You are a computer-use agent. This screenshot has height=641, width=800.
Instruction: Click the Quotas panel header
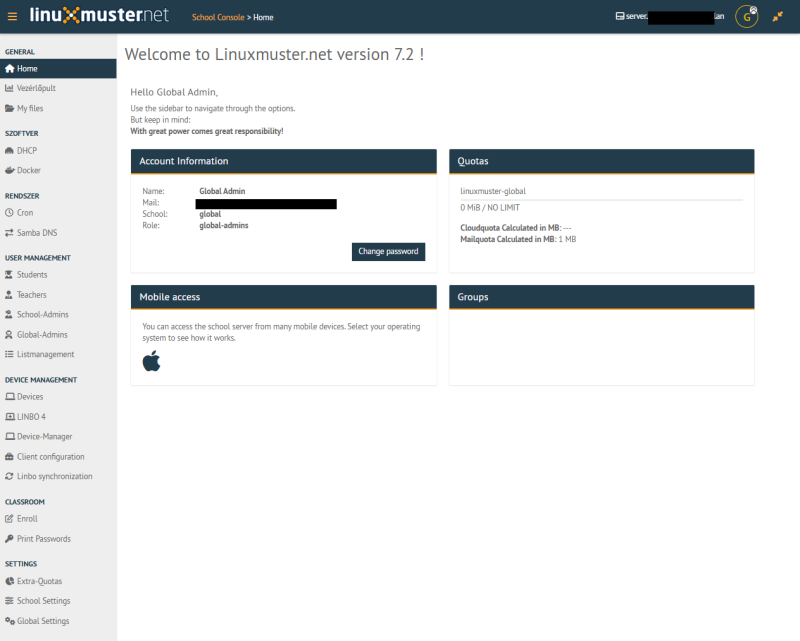[x=602, y=161]
